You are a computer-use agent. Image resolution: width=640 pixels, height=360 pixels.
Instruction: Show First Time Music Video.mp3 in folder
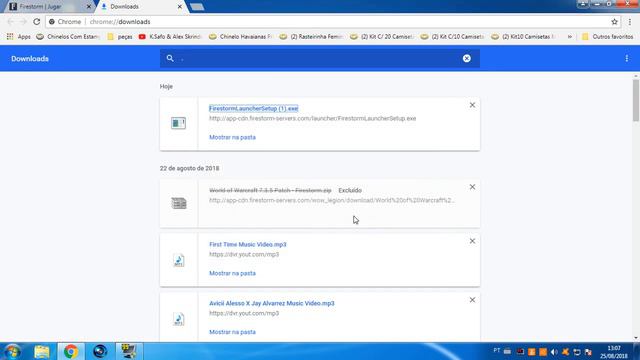(232, 273)
